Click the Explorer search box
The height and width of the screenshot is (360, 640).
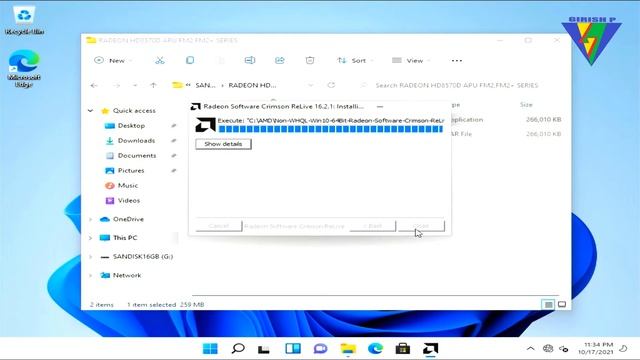[x=456, y=85]
